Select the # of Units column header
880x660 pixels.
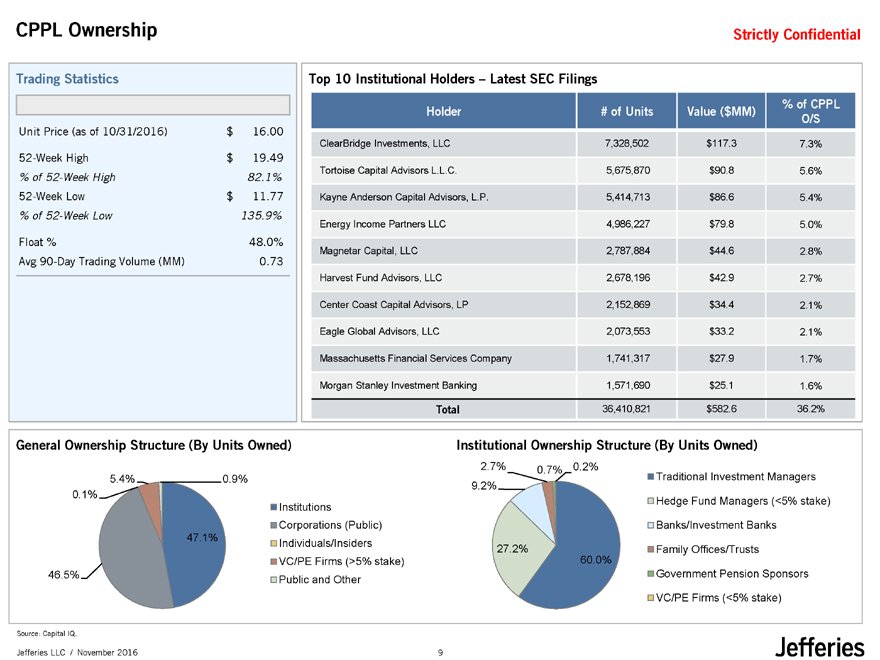click(x=624, y=110)
